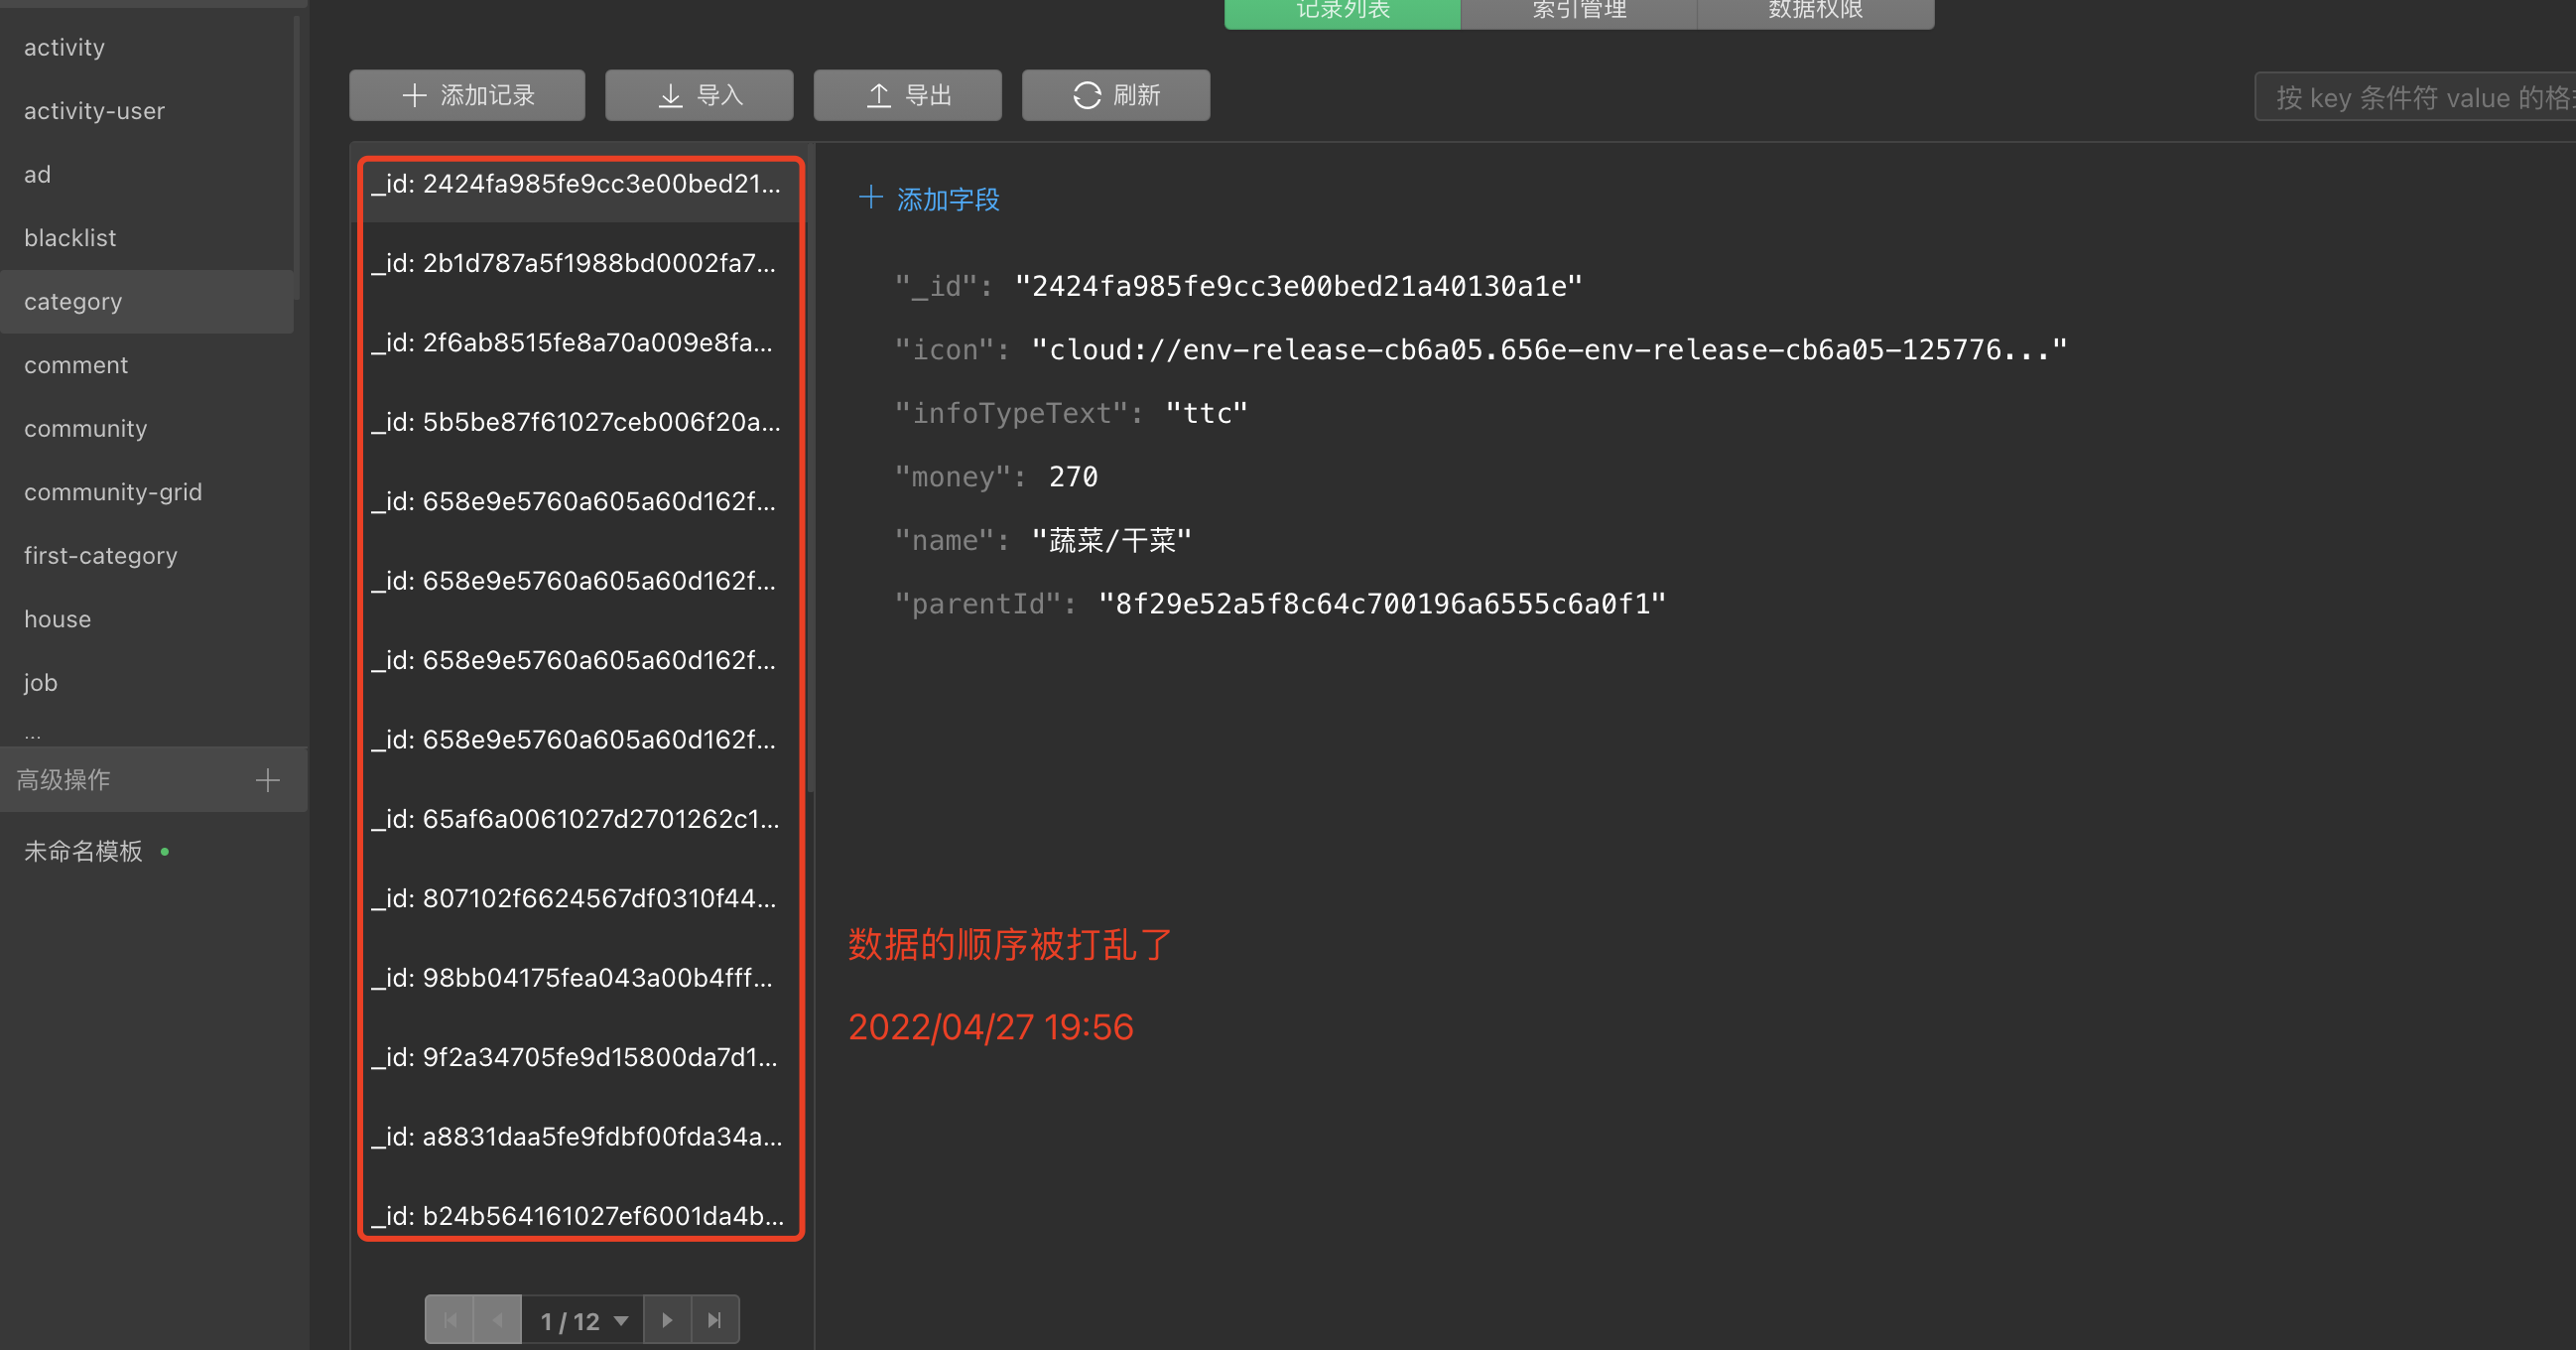Select the first-category collection
2576x1350 pixels.
pos(100,555)
